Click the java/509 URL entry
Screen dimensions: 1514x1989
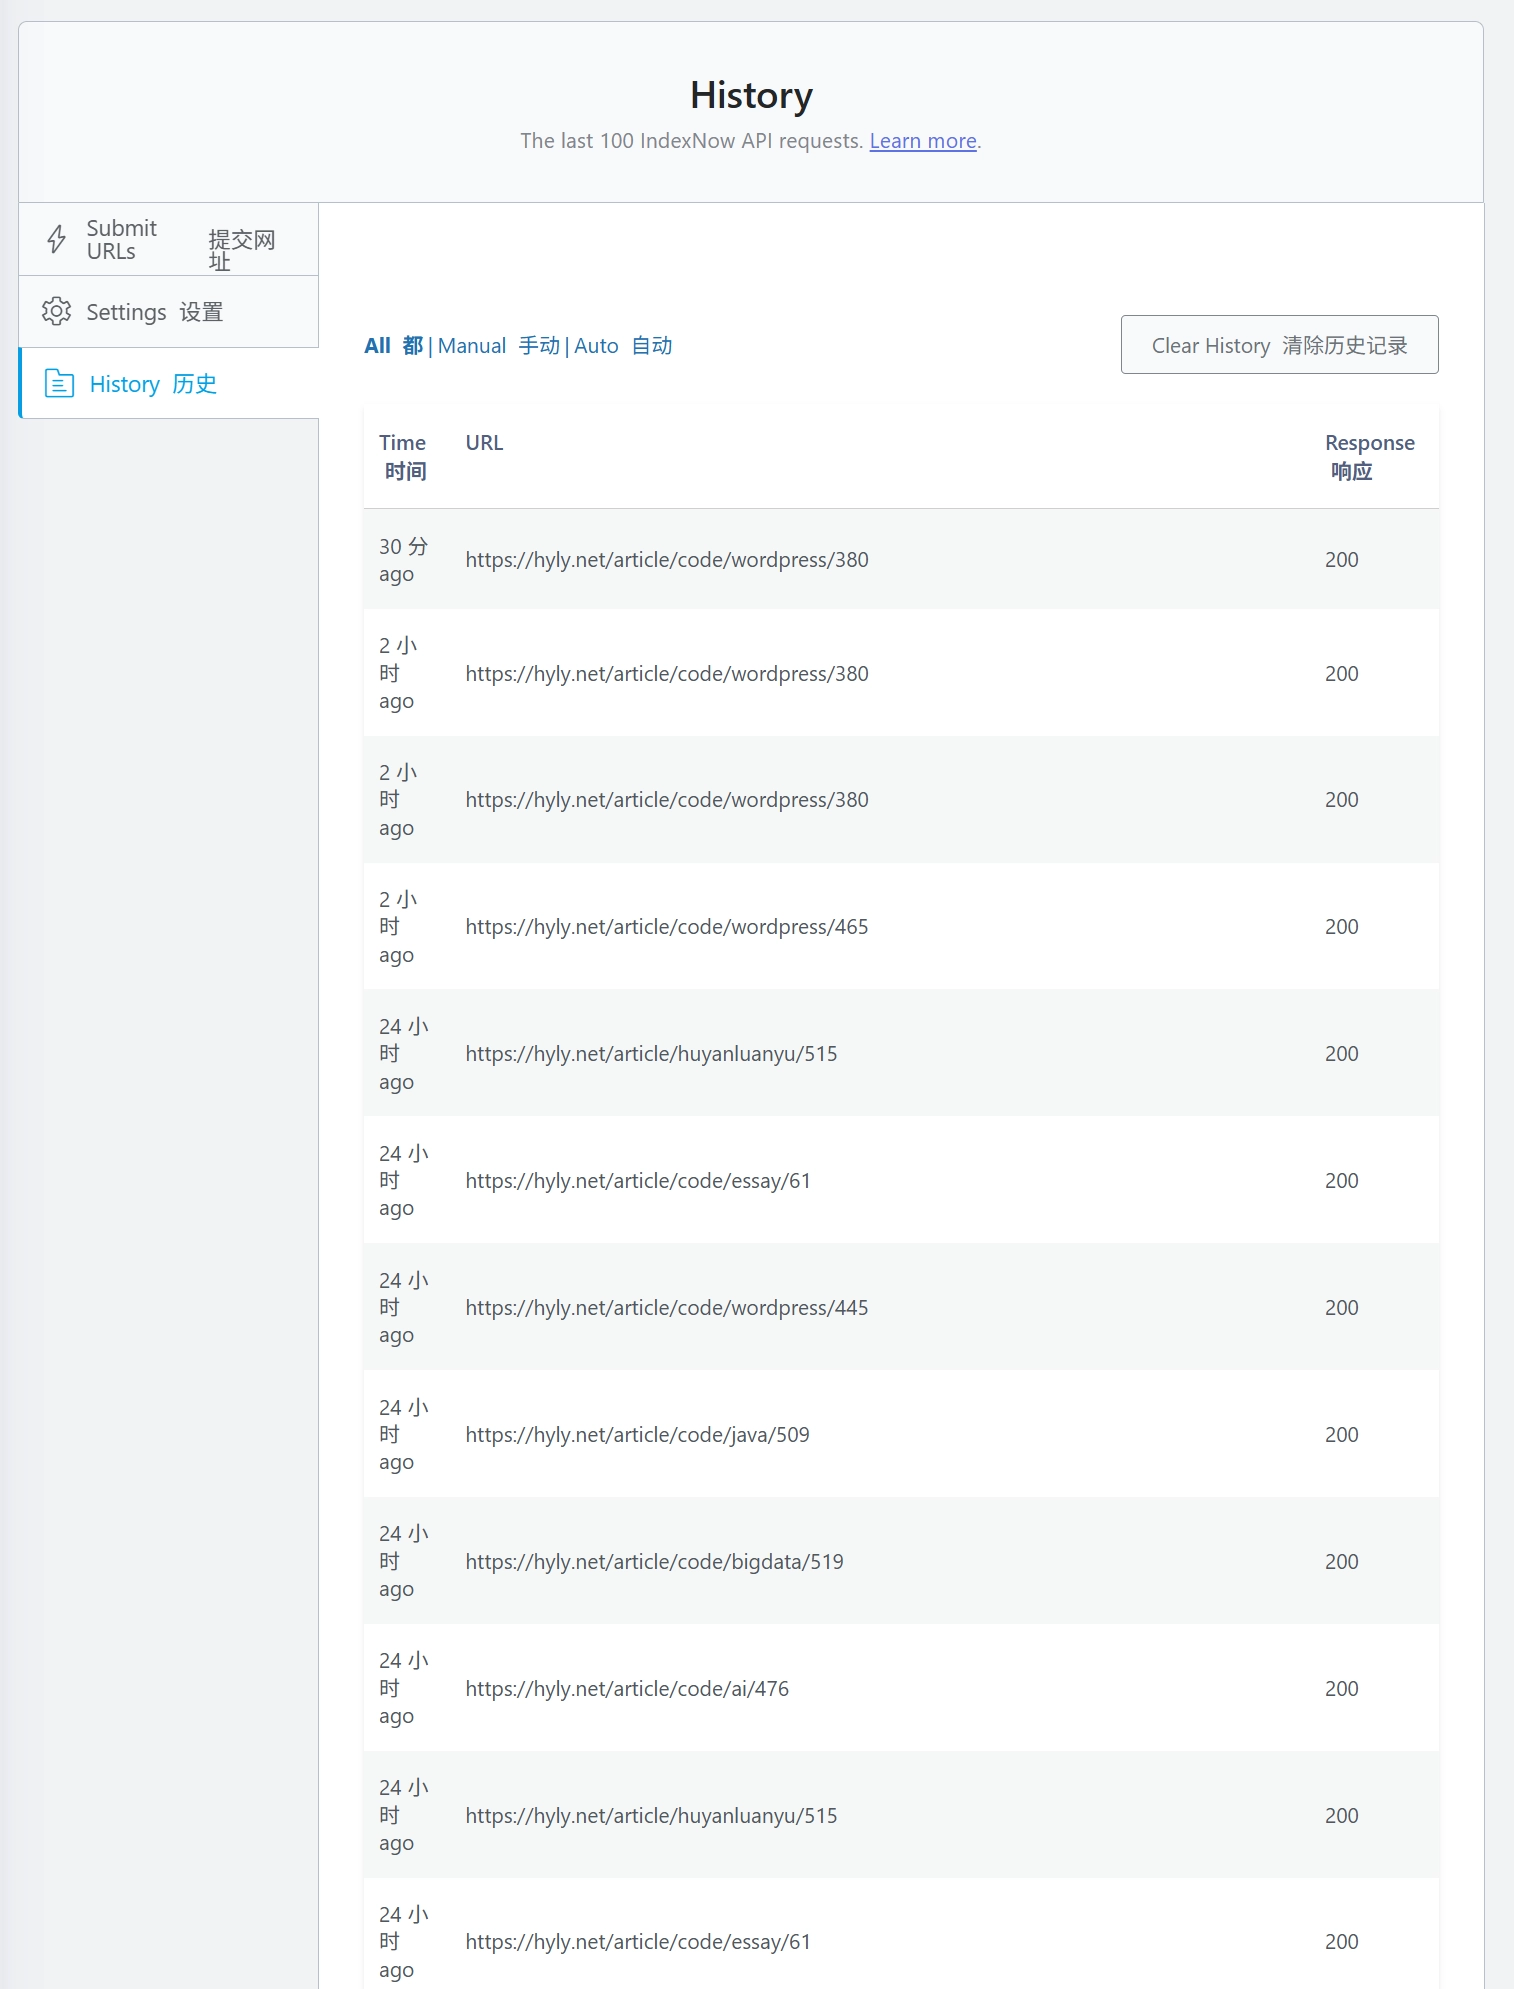point(637,1435)
